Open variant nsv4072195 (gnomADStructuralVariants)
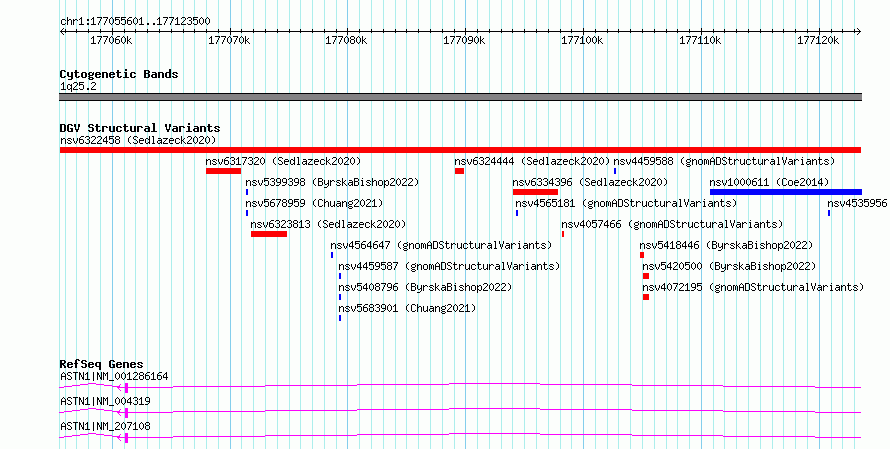Image resolution: width=890 pixels, height=449 pixels. tap(753, 287)
